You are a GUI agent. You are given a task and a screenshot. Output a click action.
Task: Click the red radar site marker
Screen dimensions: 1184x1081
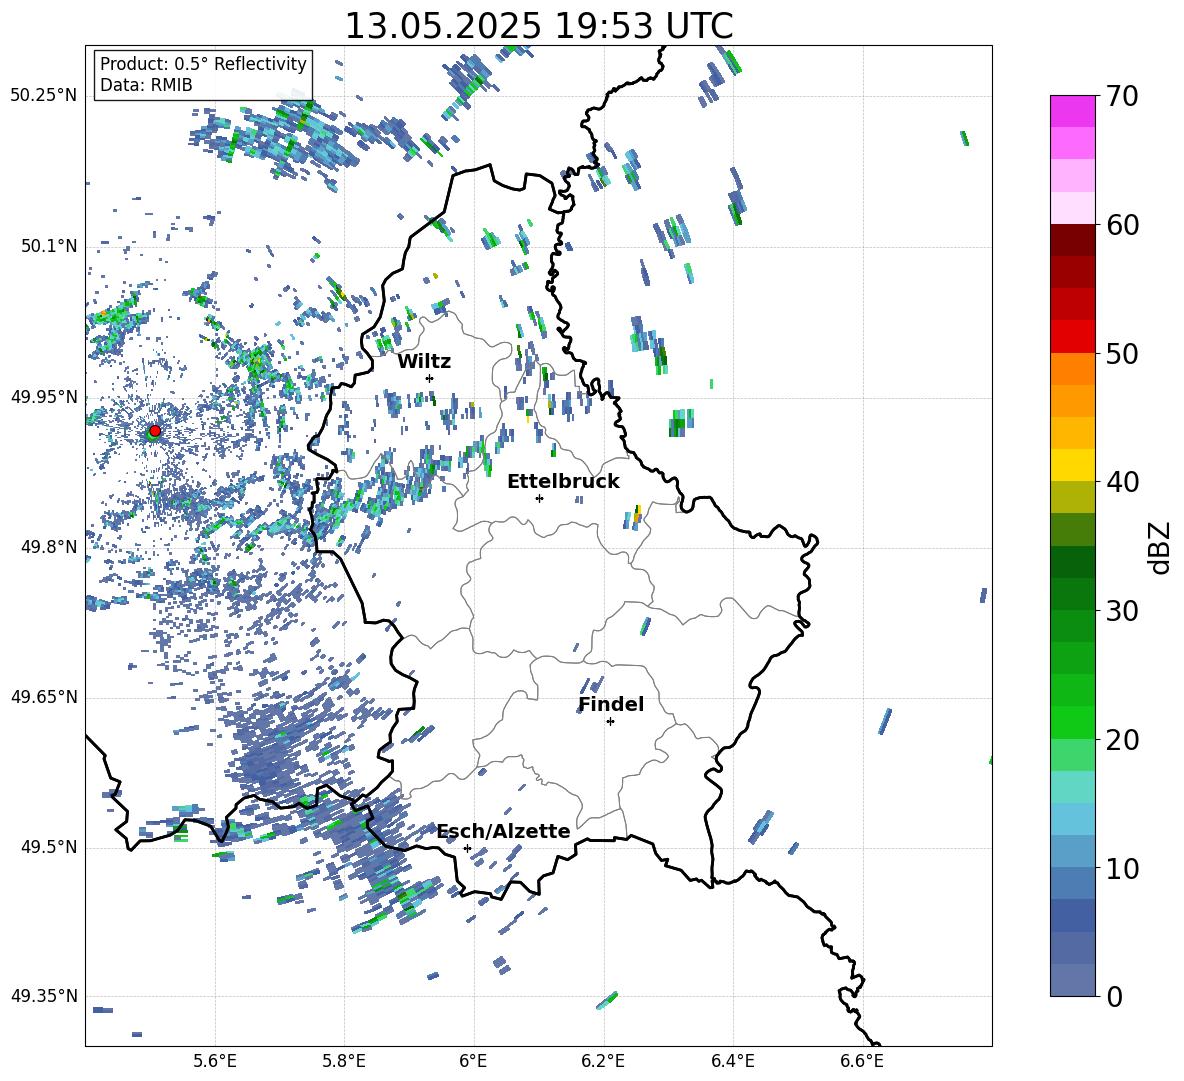click(155, 431)
